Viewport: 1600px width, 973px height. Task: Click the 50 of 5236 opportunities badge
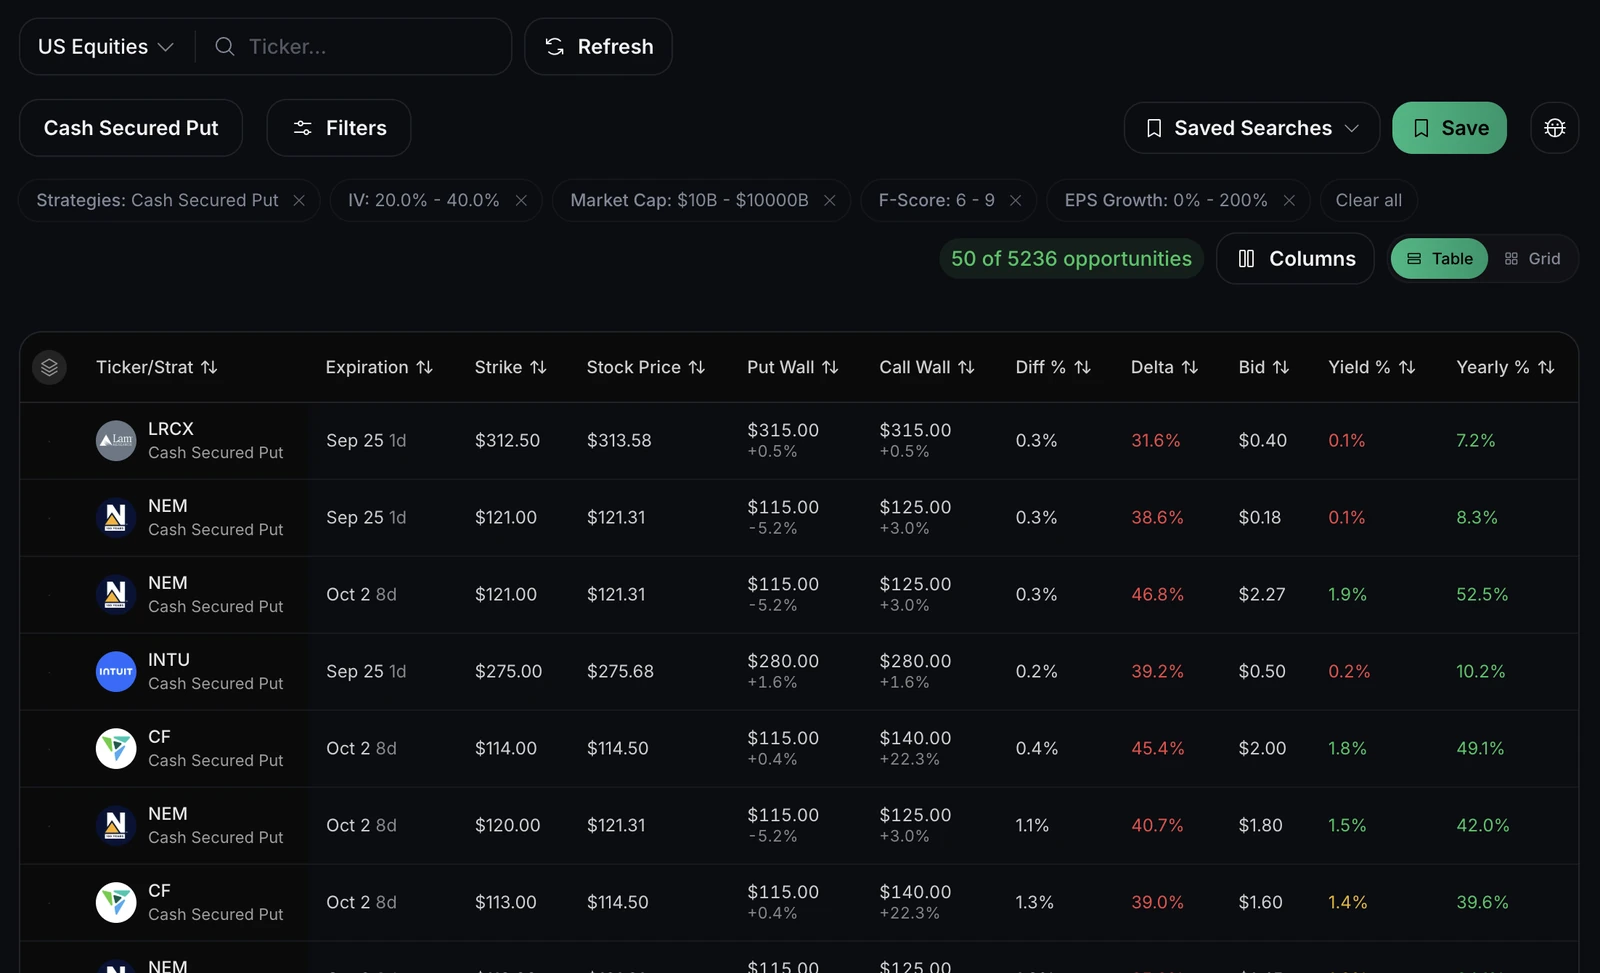pyautogui.click(x=1071, y=259)
